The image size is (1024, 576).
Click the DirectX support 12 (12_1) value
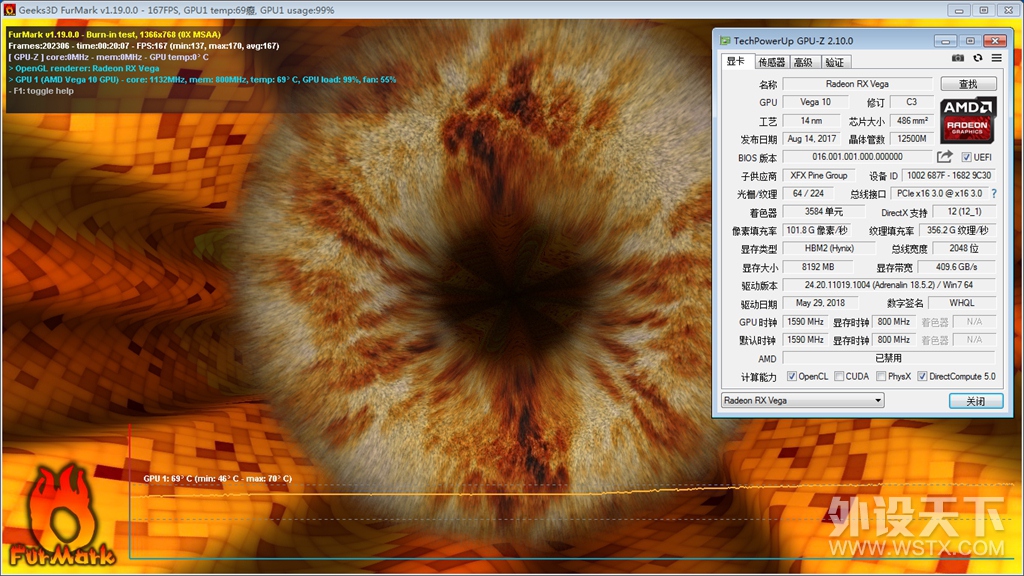pyautogui.click(x=965, y=212)
